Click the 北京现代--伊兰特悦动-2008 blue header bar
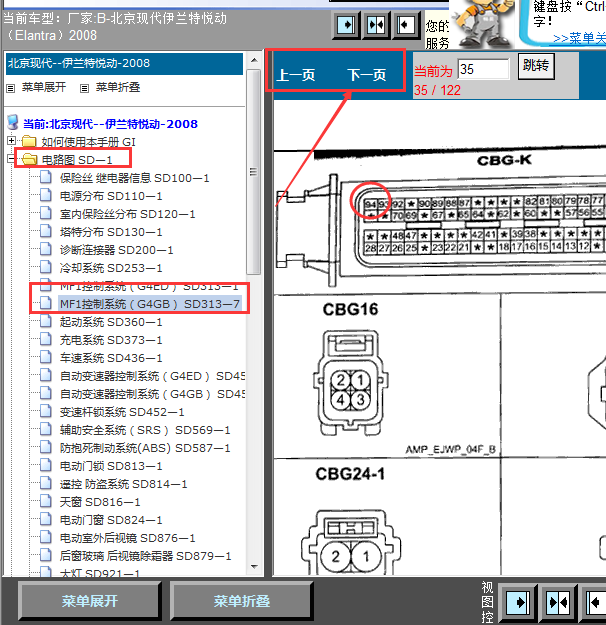The height and width of the screenshot is (625, 606). click(x=124, y=64)
